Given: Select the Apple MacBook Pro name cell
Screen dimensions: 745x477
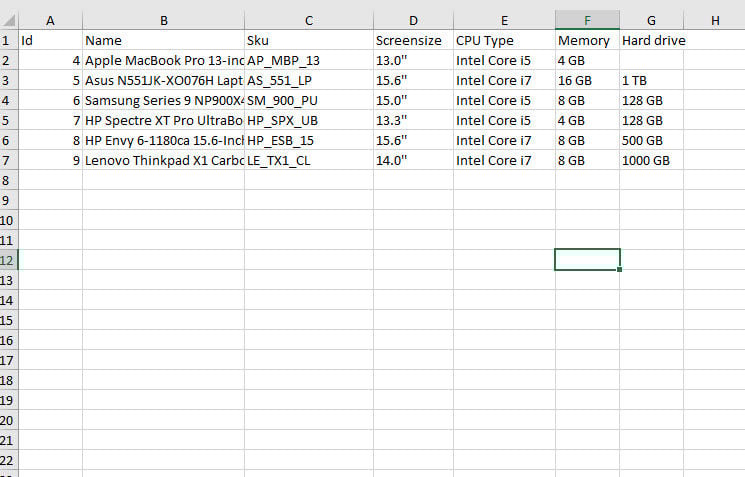Looking at the screenshot, I should 163,60.
